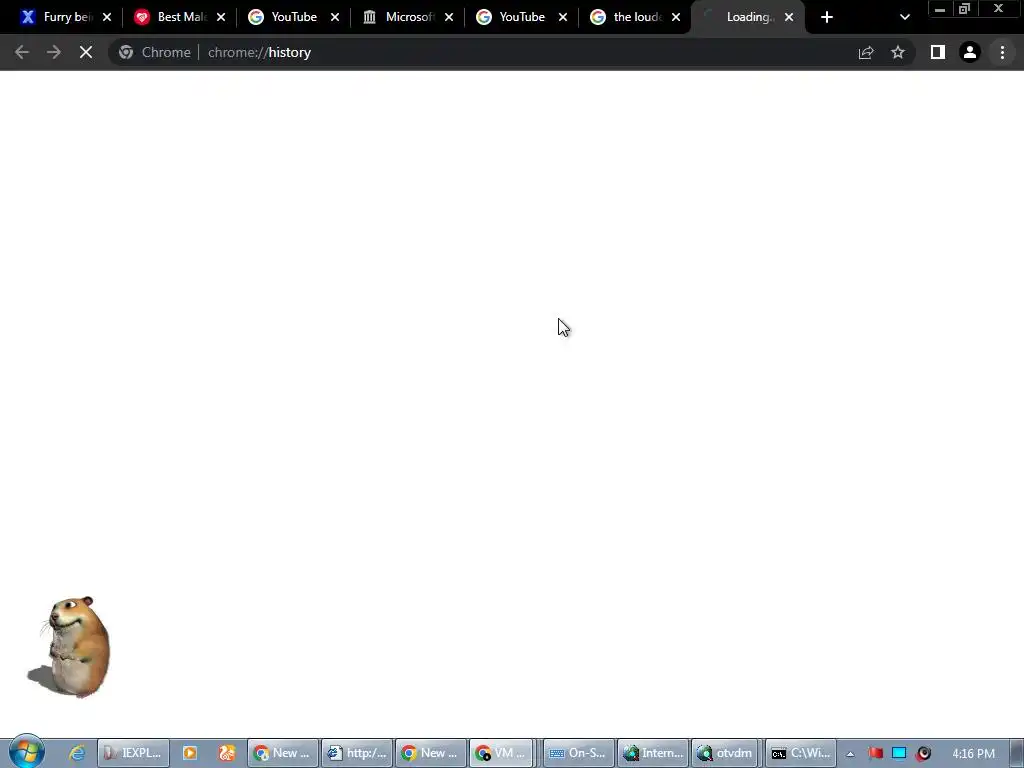Close the second YouTube tab

tap(563, 17)
